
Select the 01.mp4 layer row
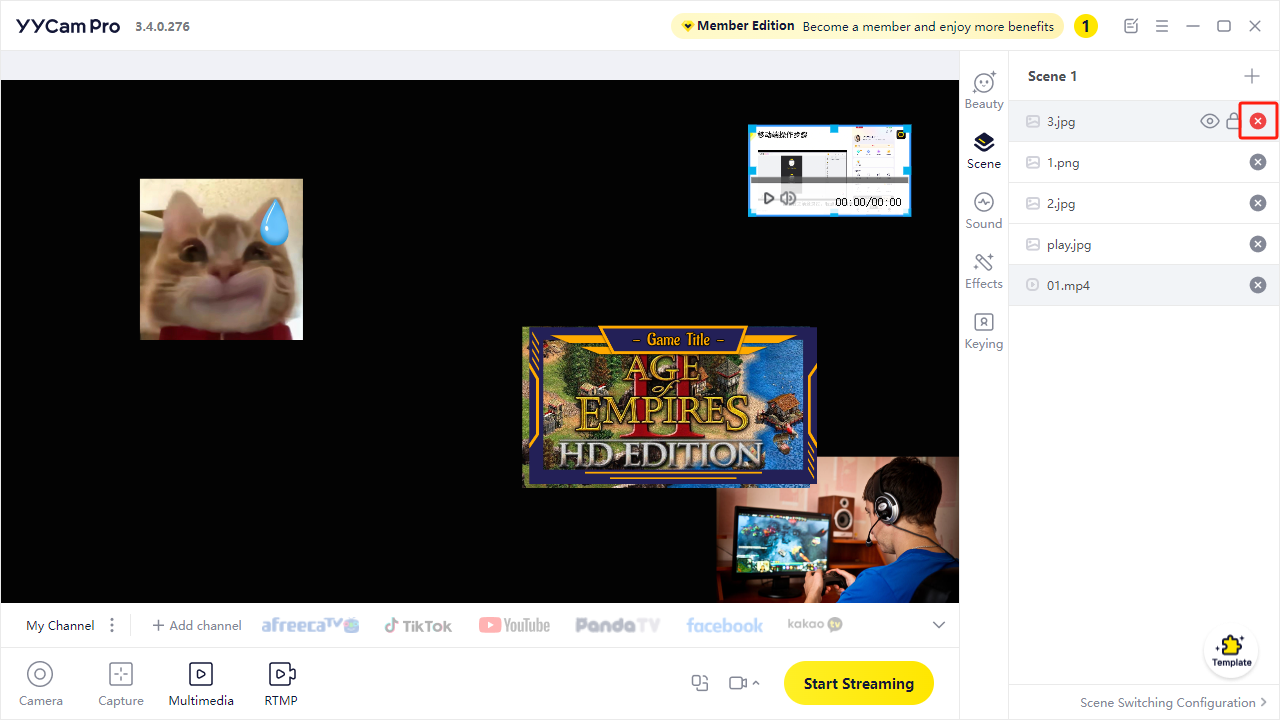[x=1144, y=285]
